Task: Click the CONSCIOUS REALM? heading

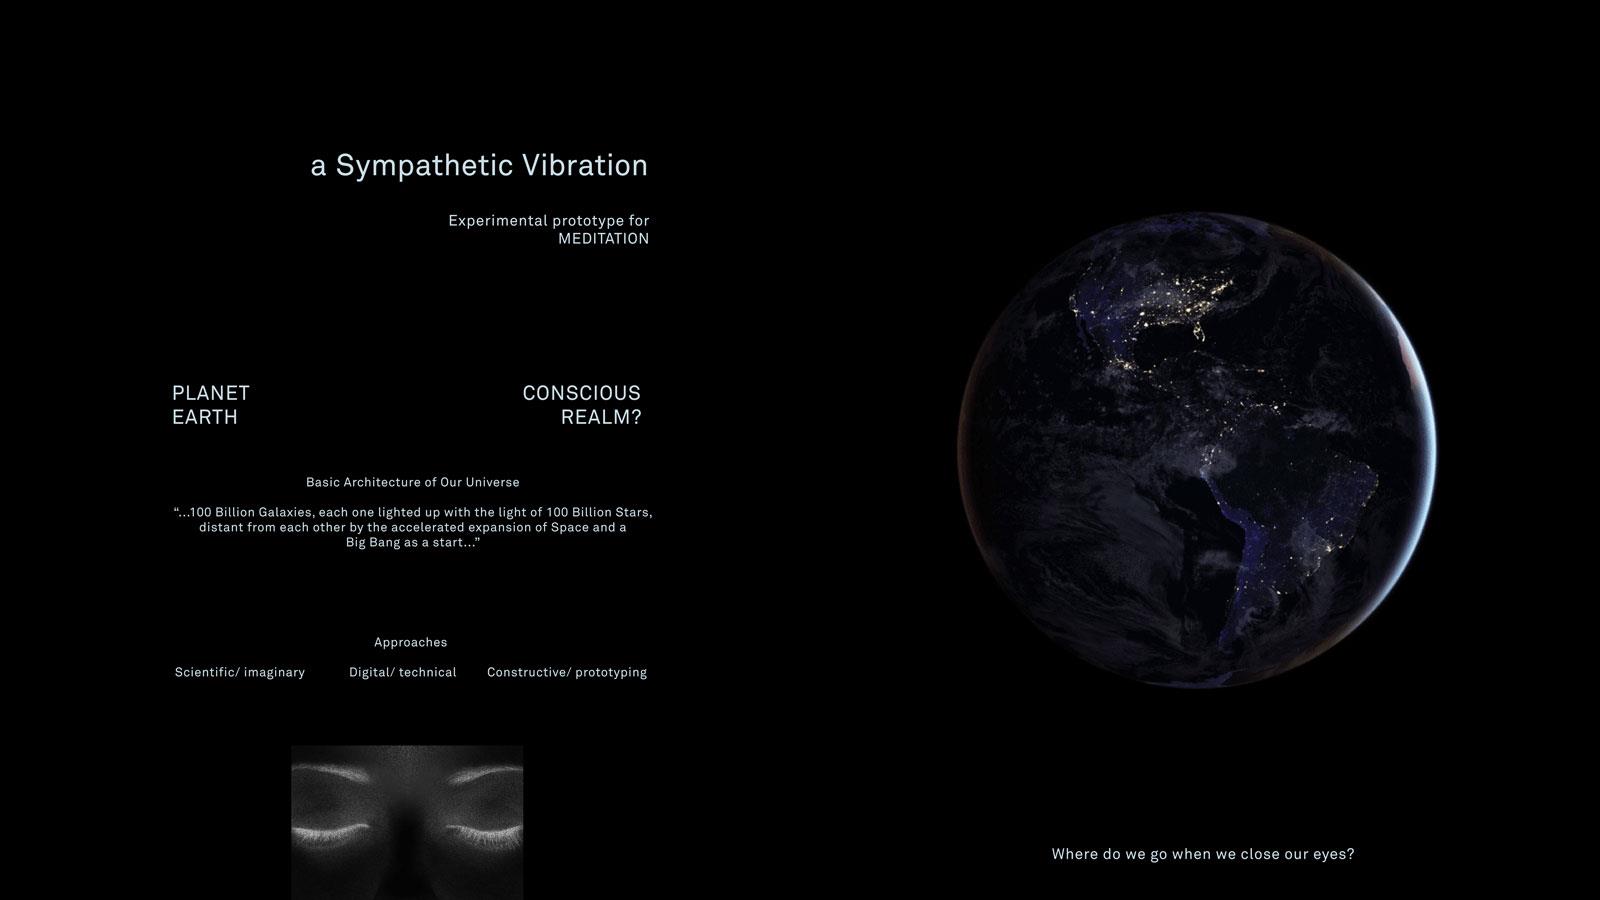Action: pyautogui.click(x=581, y=405)
